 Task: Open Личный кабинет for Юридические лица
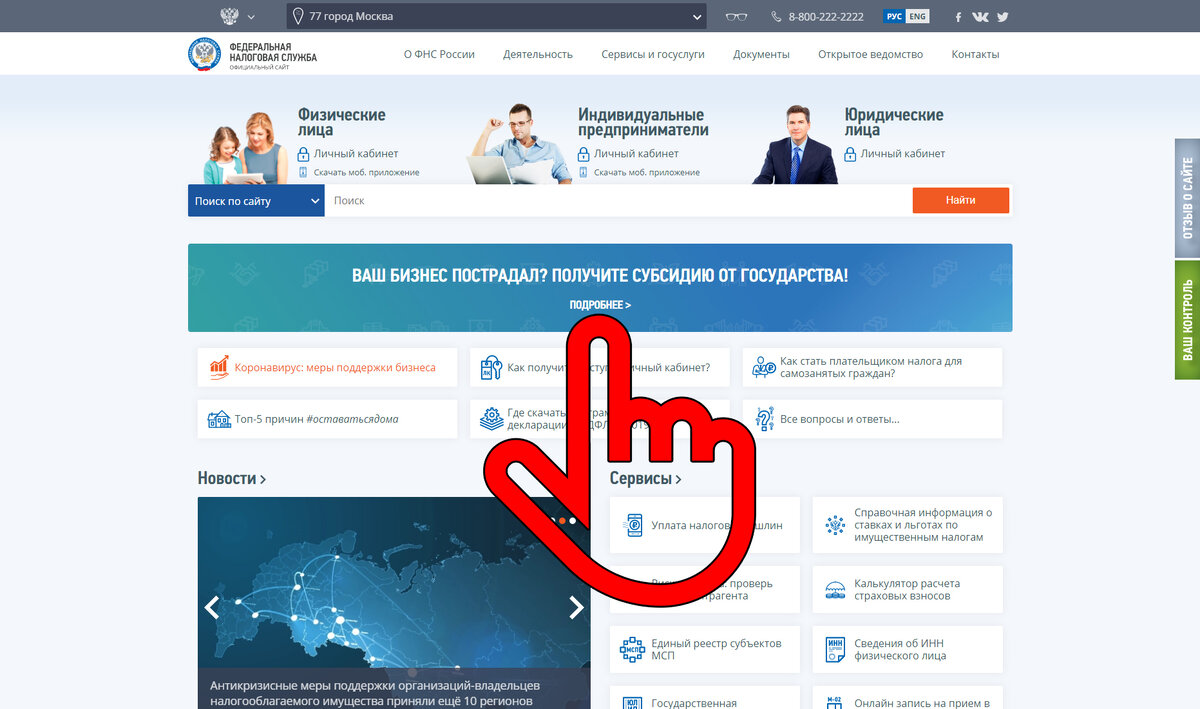click(903, 154)
